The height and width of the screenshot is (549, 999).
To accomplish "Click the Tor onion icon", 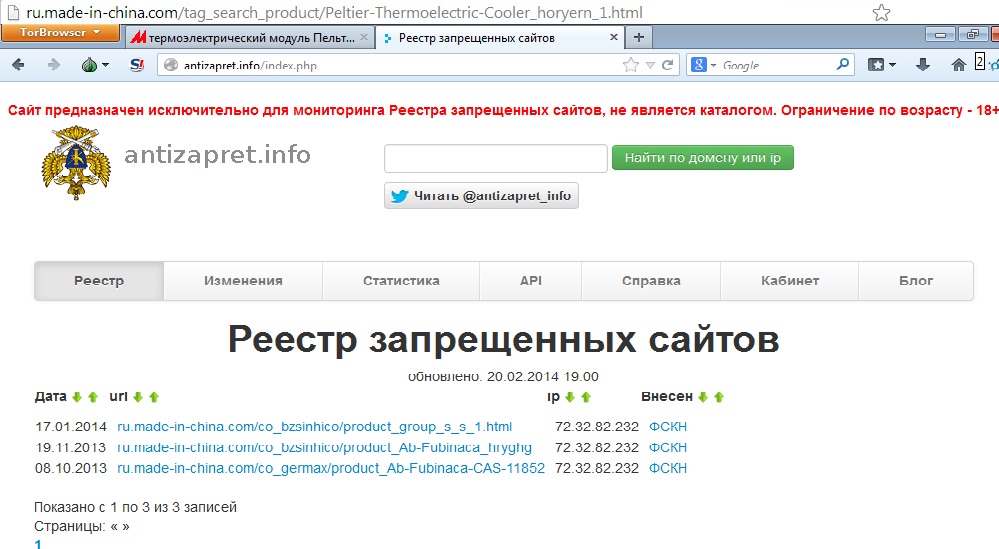I will pyautogui.click(x=89, y=65).
